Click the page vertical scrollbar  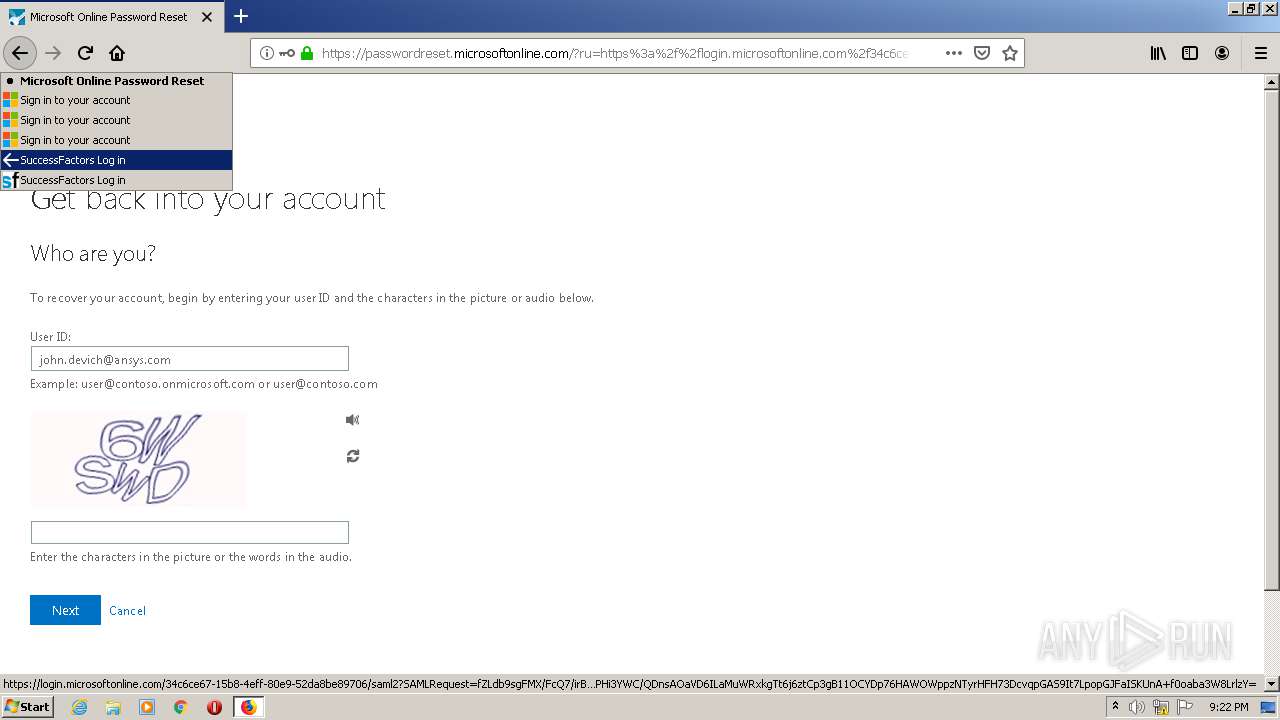tap(1271, 340)
